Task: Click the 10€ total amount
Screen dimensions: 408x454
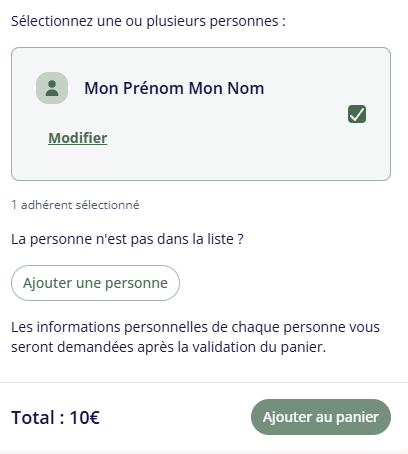Action: (x=85, y=417)
